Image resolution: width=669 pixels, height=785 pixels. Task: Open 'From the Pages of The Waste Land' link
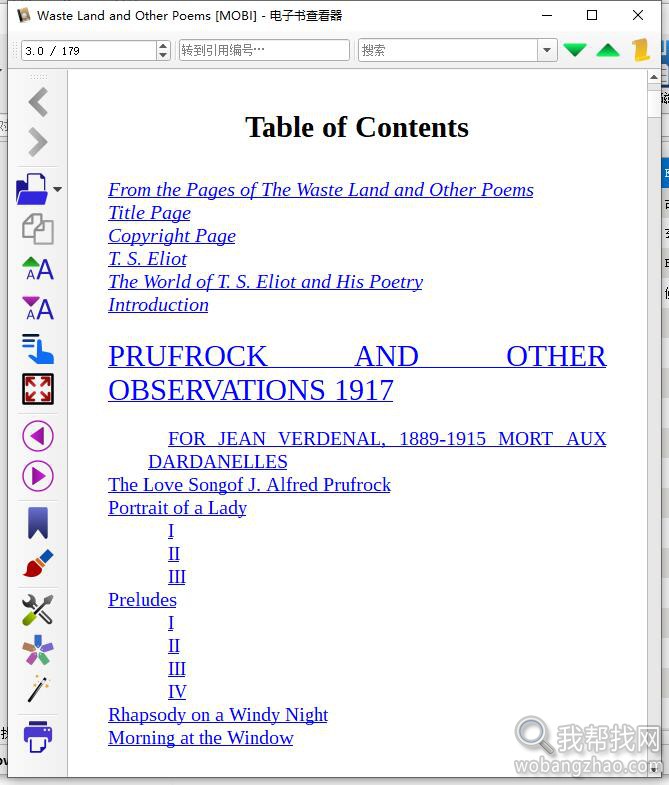click(x=321, y=190)
